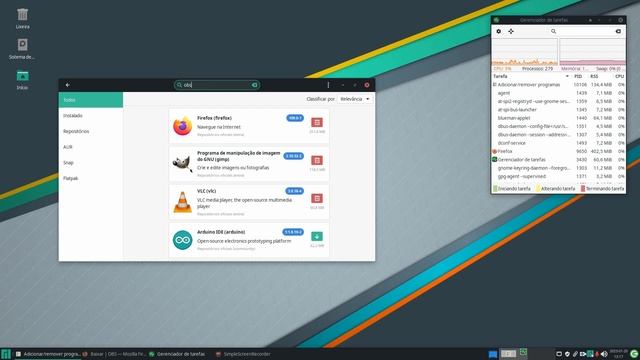Click the memory usage graph
This screenshot has width=640, height=360.
[x=592, y=52]
